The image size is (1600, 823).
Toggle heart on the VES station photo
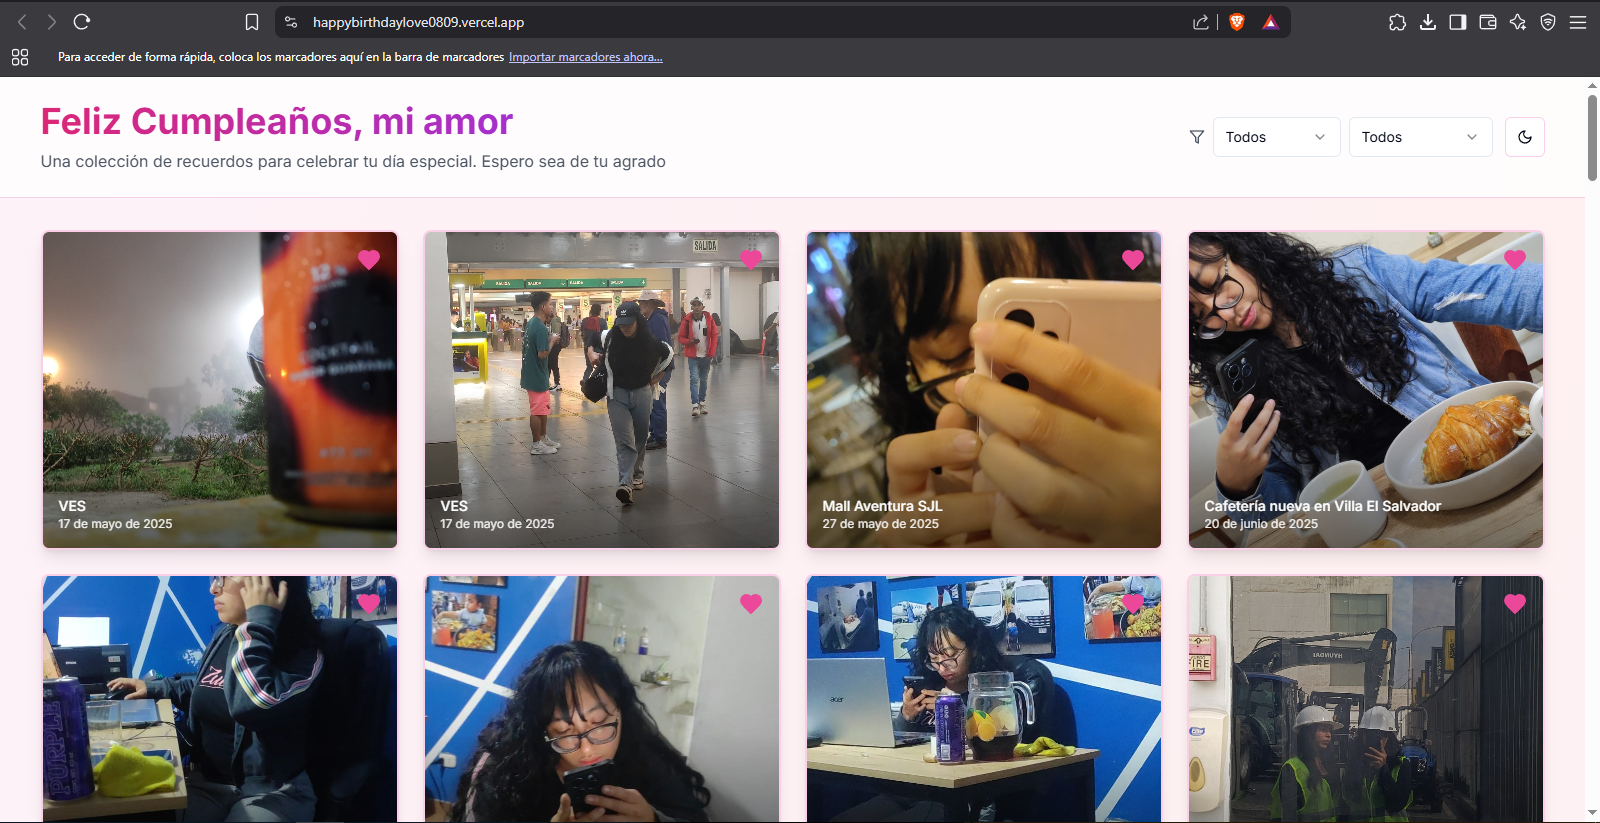point(751,259)
